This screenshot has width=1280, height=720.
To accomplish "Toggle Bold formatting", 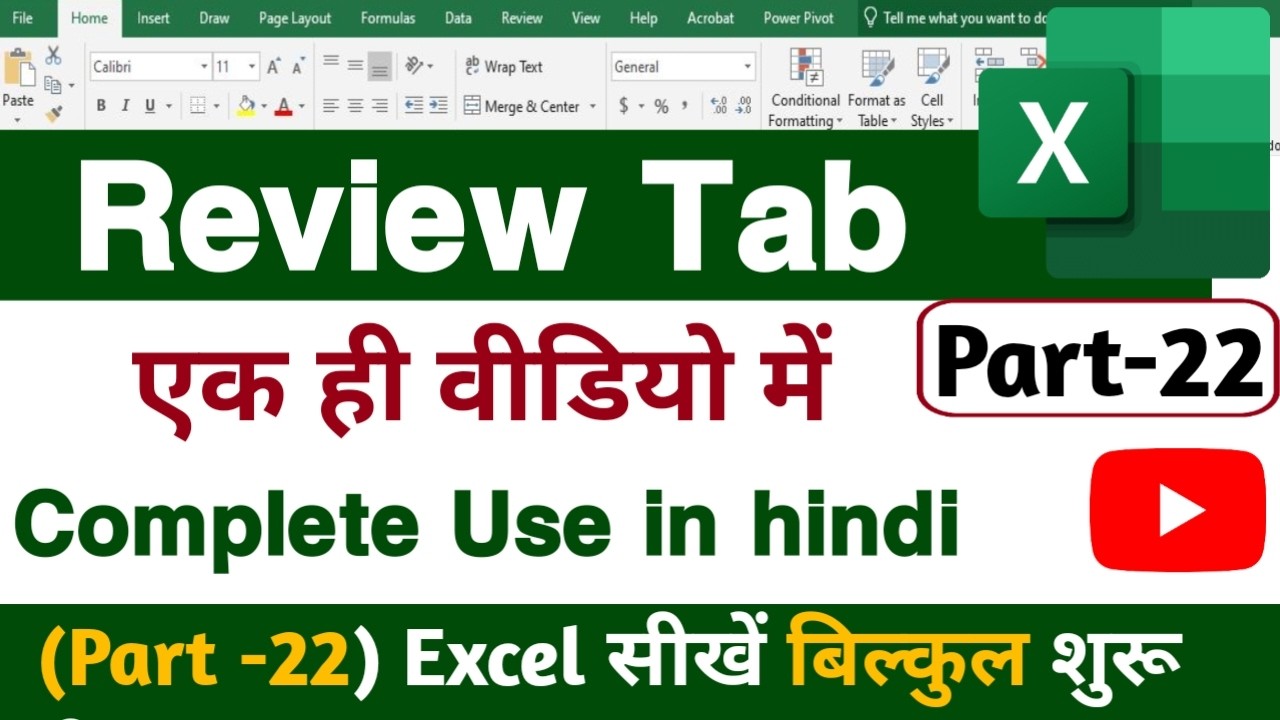I will [101, 105].
